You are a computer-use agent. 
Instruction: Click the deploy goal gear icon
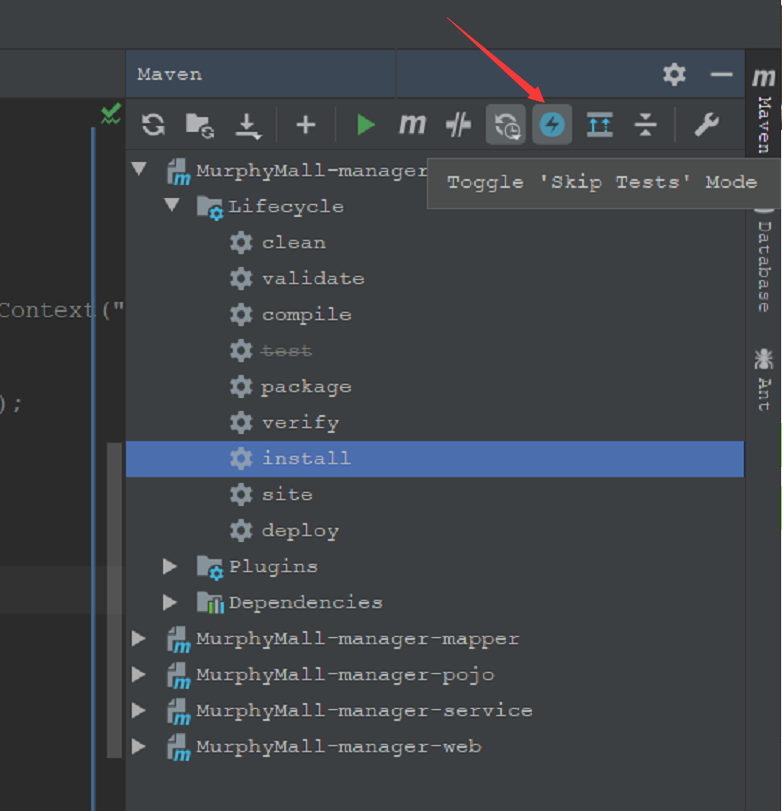241,531
